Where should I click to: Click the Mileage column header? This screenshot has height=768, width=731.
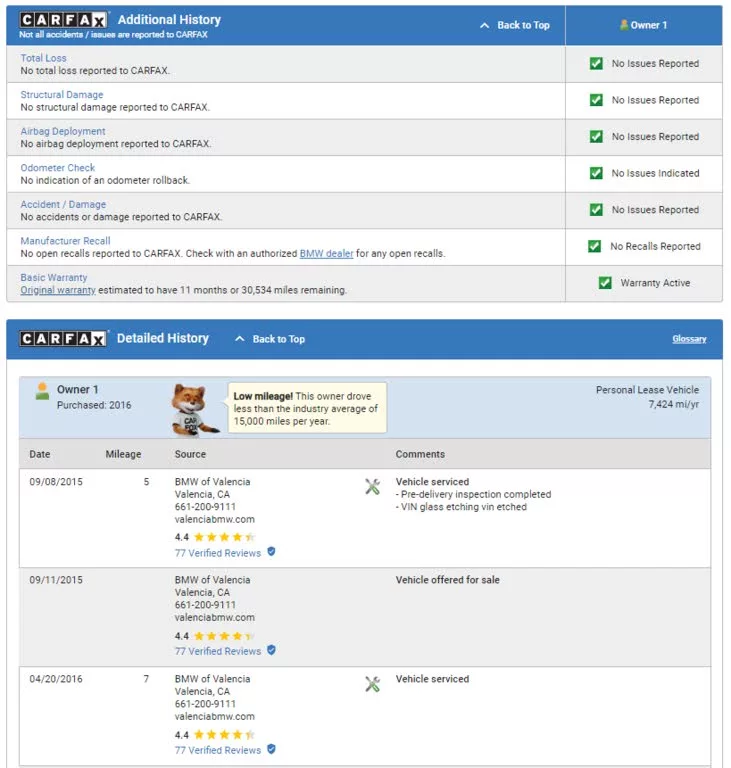pyautogui.click(x=123, y=454)
